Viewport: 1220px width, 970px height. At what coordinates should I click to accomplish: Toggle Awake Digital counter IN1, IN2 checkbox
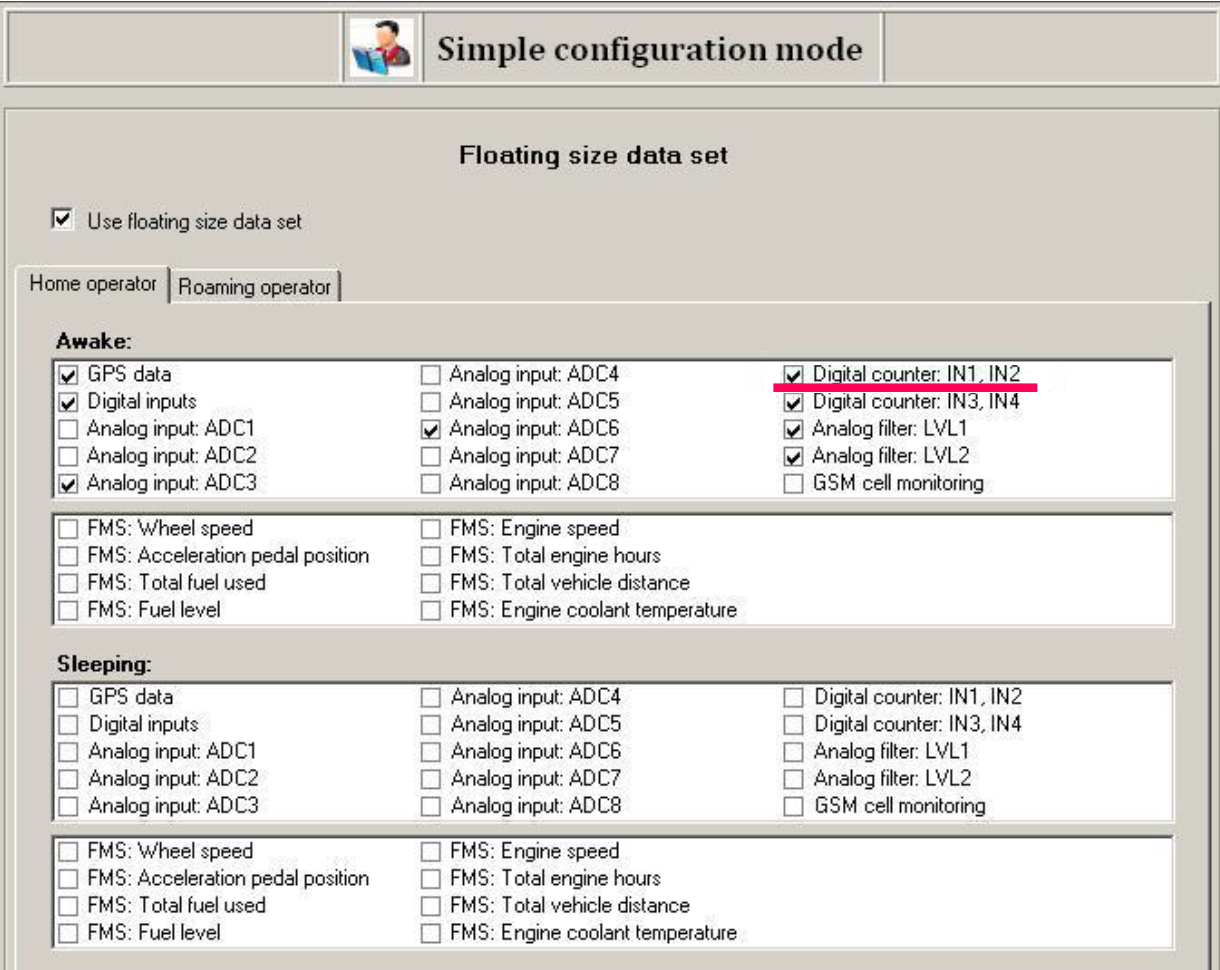(x=793, y=376)
